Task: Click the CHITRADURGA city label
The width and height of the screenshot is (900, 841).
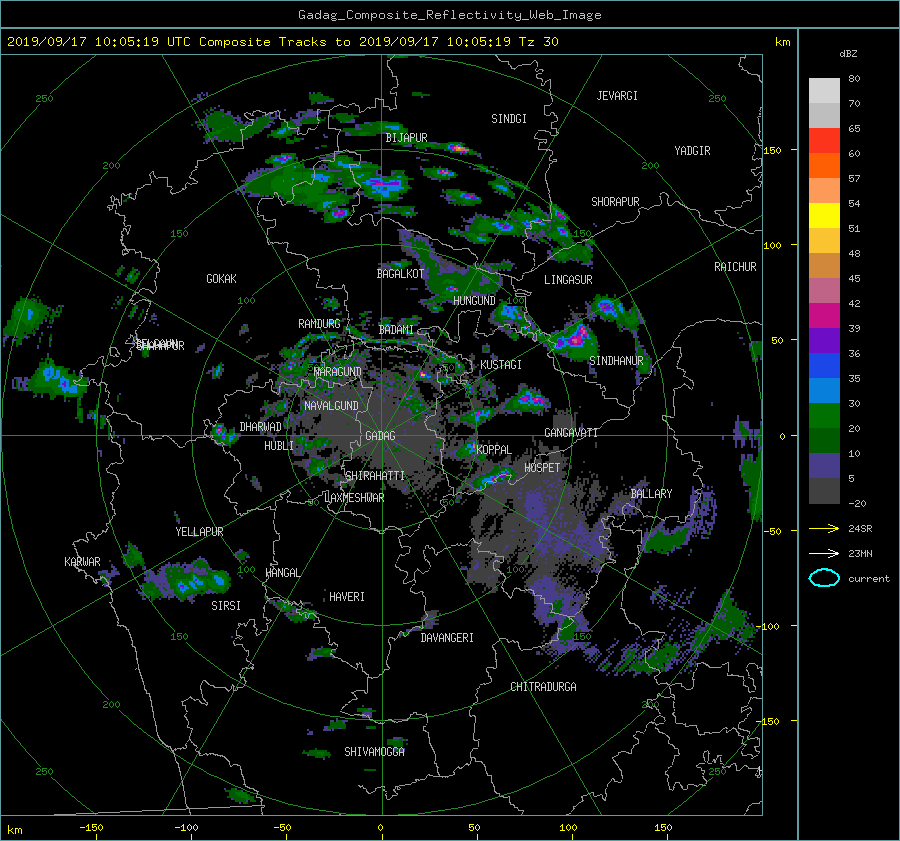Action: point(543,687)
